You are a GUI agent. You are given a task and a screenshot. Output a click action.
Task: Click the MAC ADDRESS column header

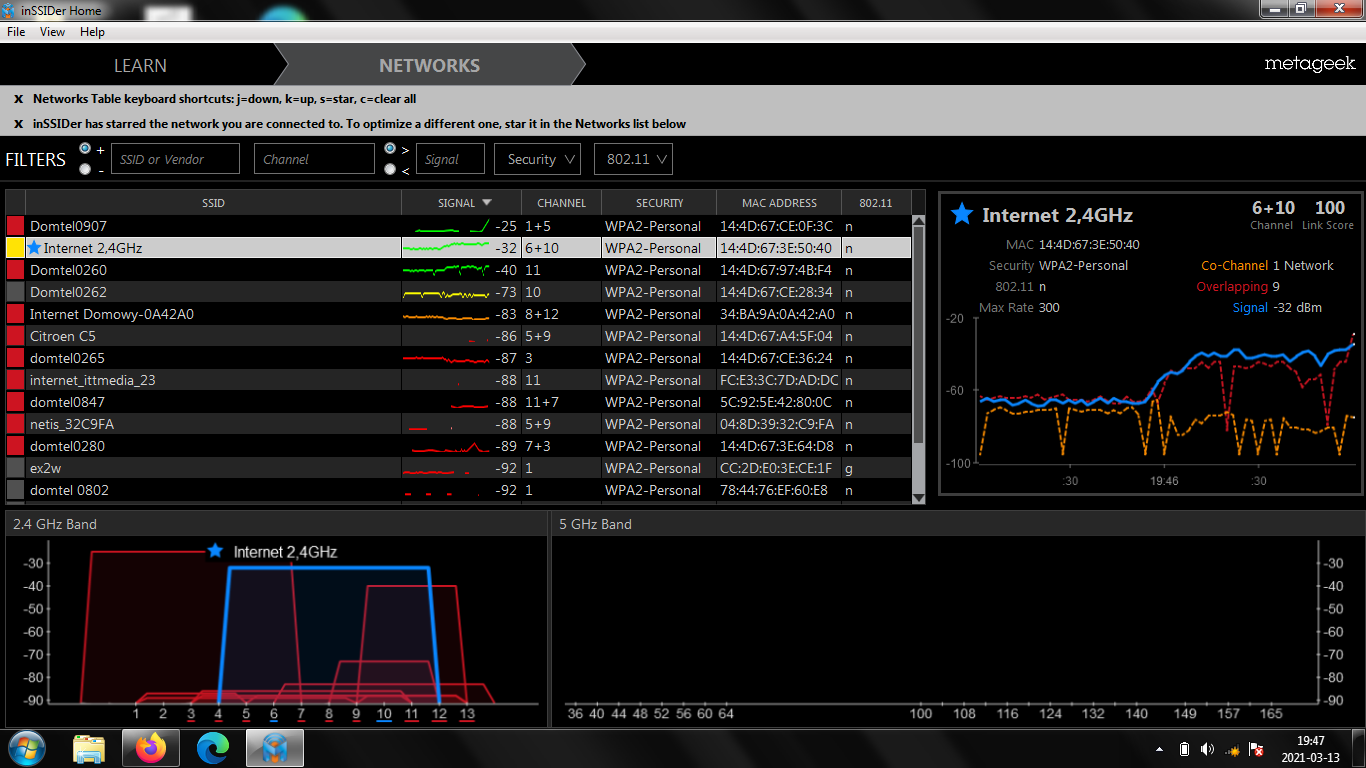[779, 202]
